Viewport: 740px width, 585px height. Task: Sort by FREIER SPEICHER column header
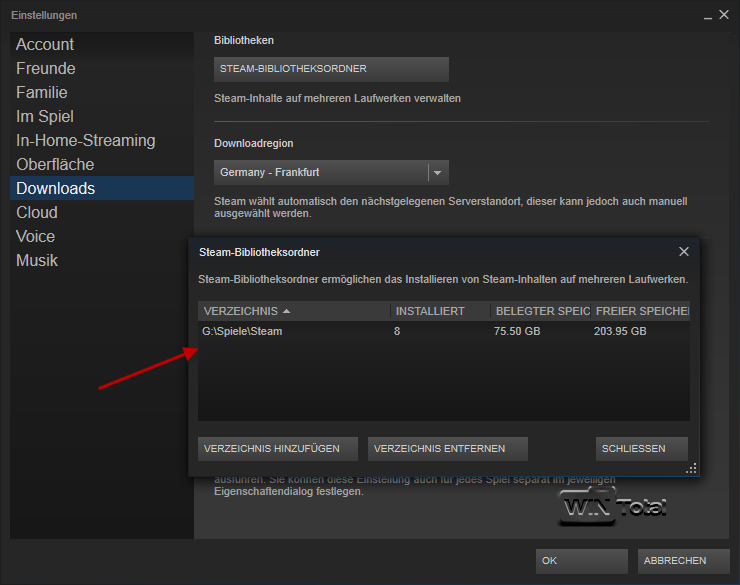pos(640,311)
